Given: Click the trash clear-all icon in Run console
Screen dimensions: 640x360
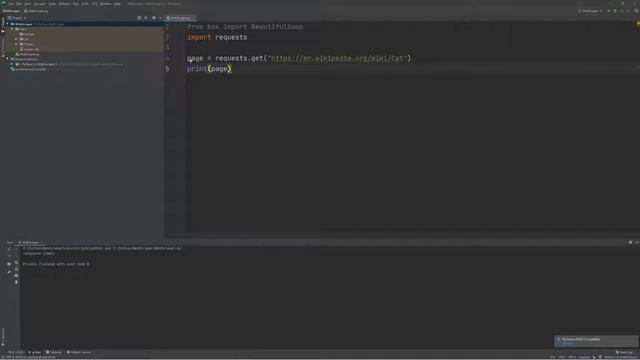Looking at the screenshot, I should 16,282.
